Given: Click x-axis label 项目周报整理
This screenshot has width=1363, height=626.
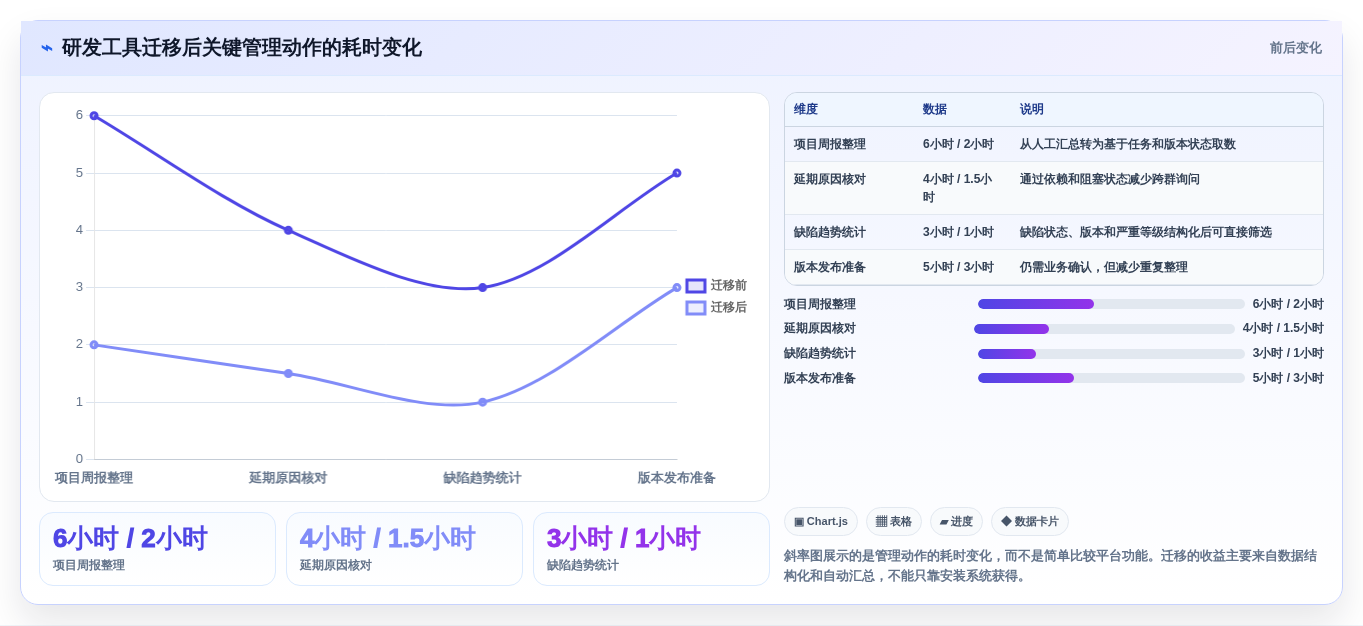Looking at the screenshot, I should click(x=94, y=478).
